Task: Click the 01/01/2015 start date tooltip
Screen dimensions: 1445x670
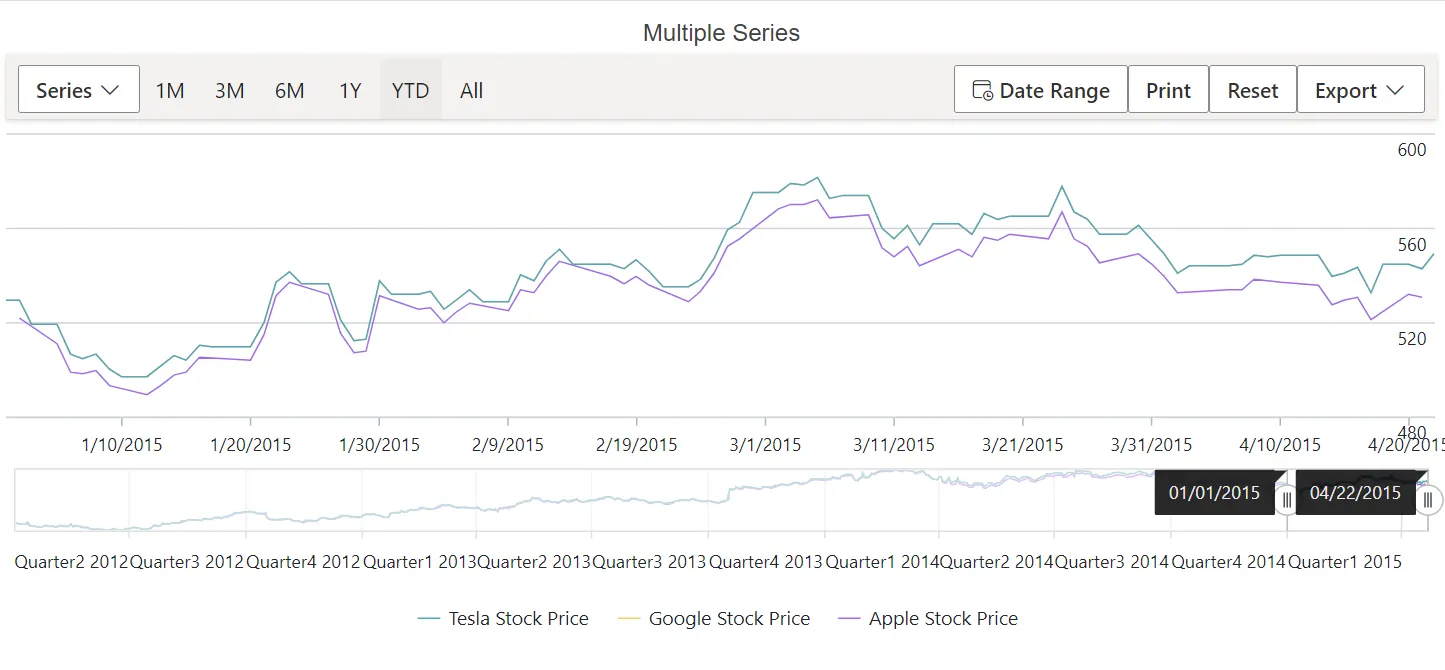Action: tap(1214, 492)
